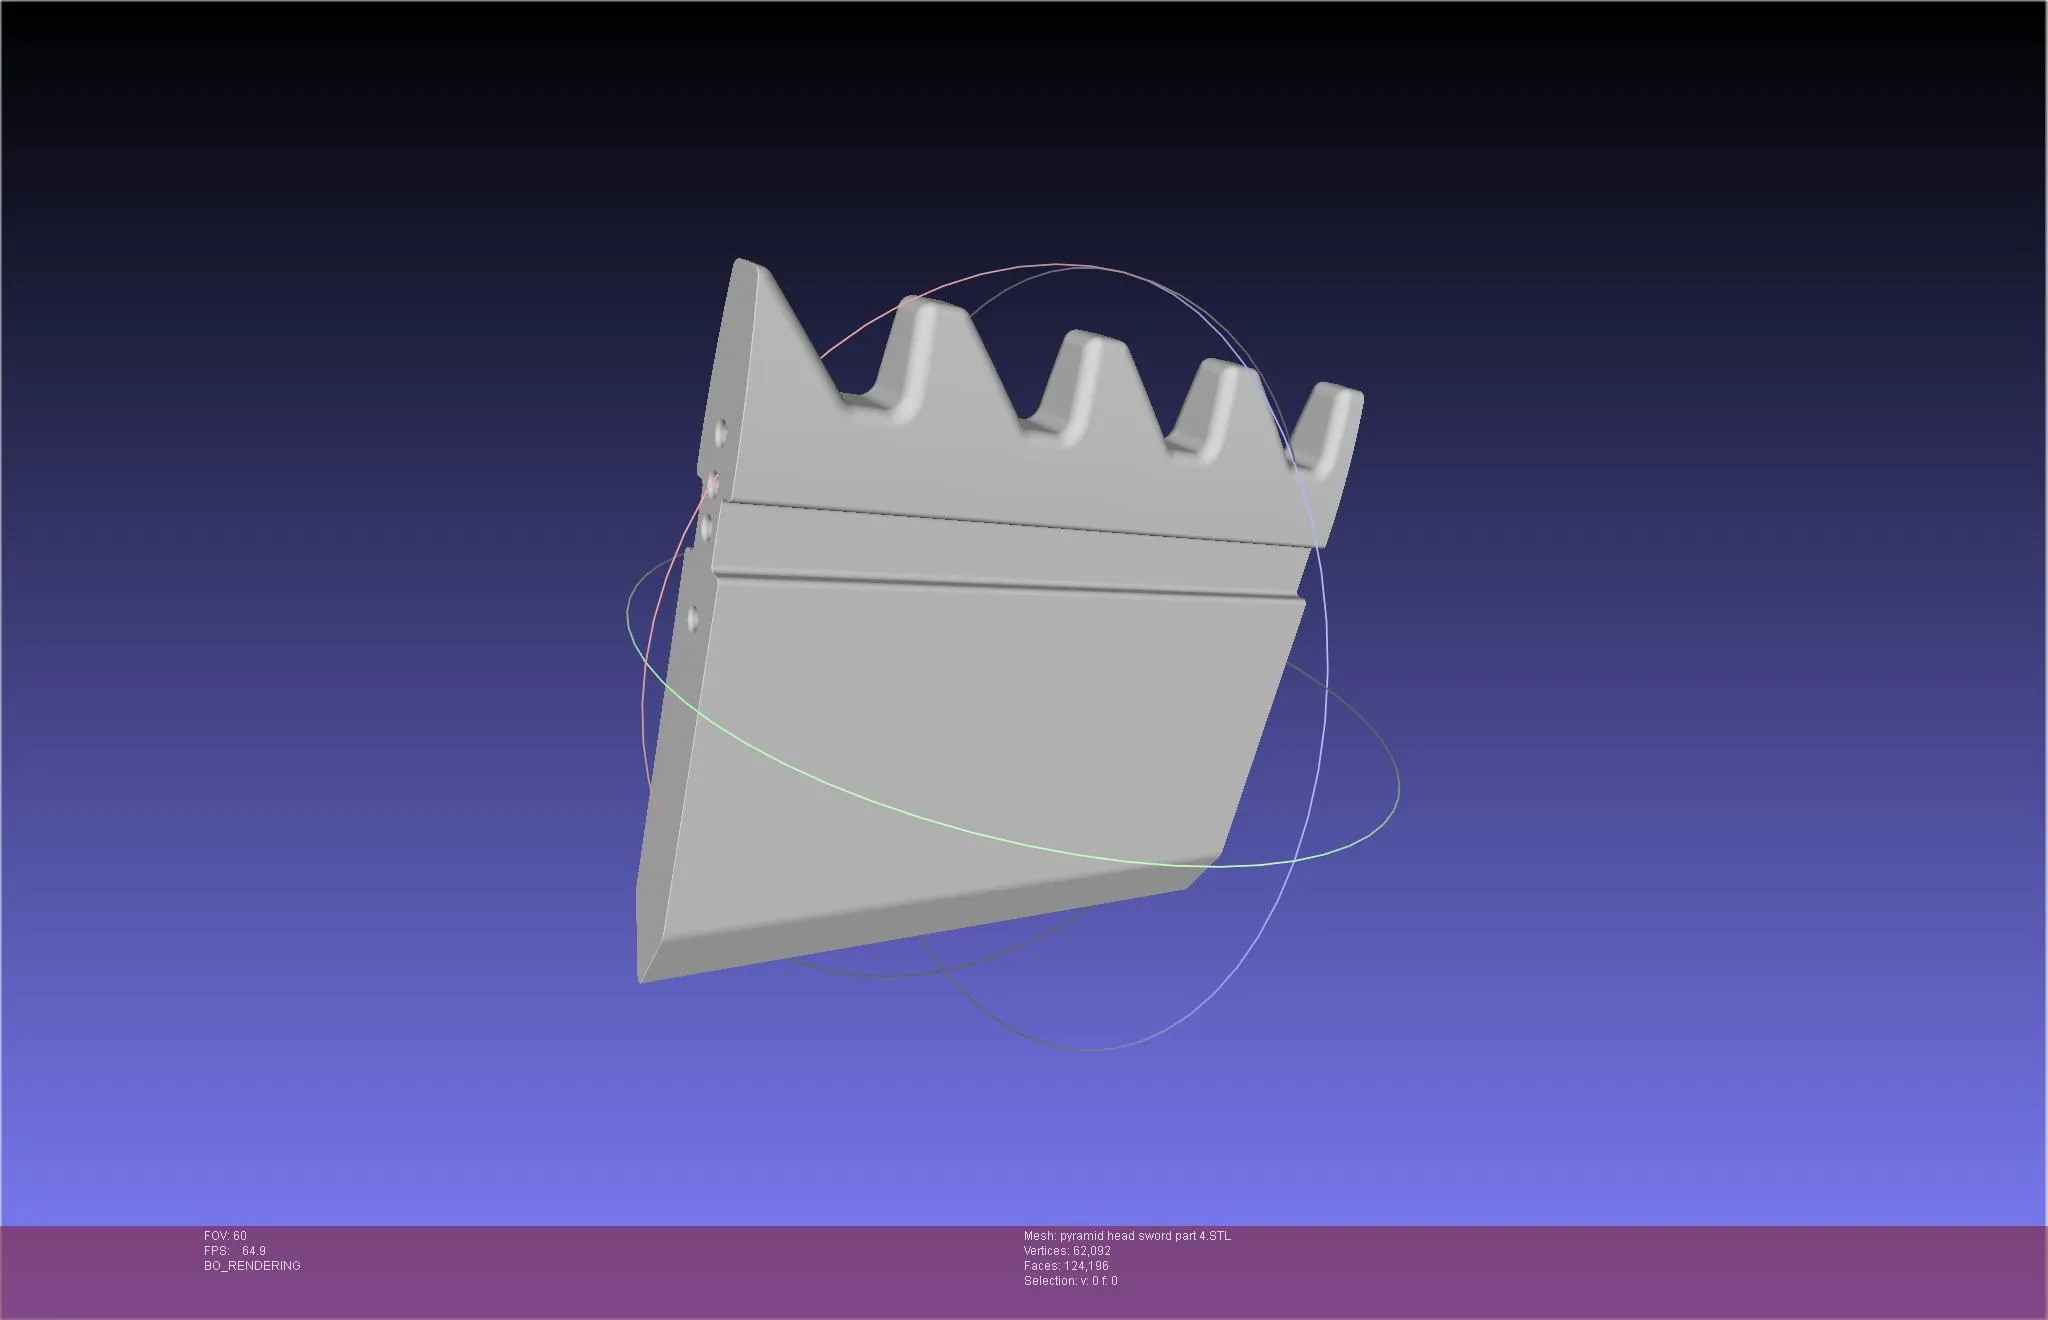
Task: Click the tallest leftmost blade tooth tip
Action: [748, 268]
